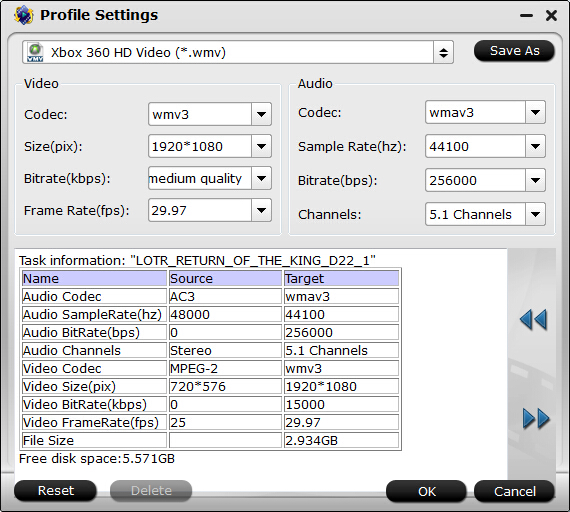Click the Video FrameRate(fps) row name
The height and width of the screenshot is (512, 570).
tap(94, 422)
